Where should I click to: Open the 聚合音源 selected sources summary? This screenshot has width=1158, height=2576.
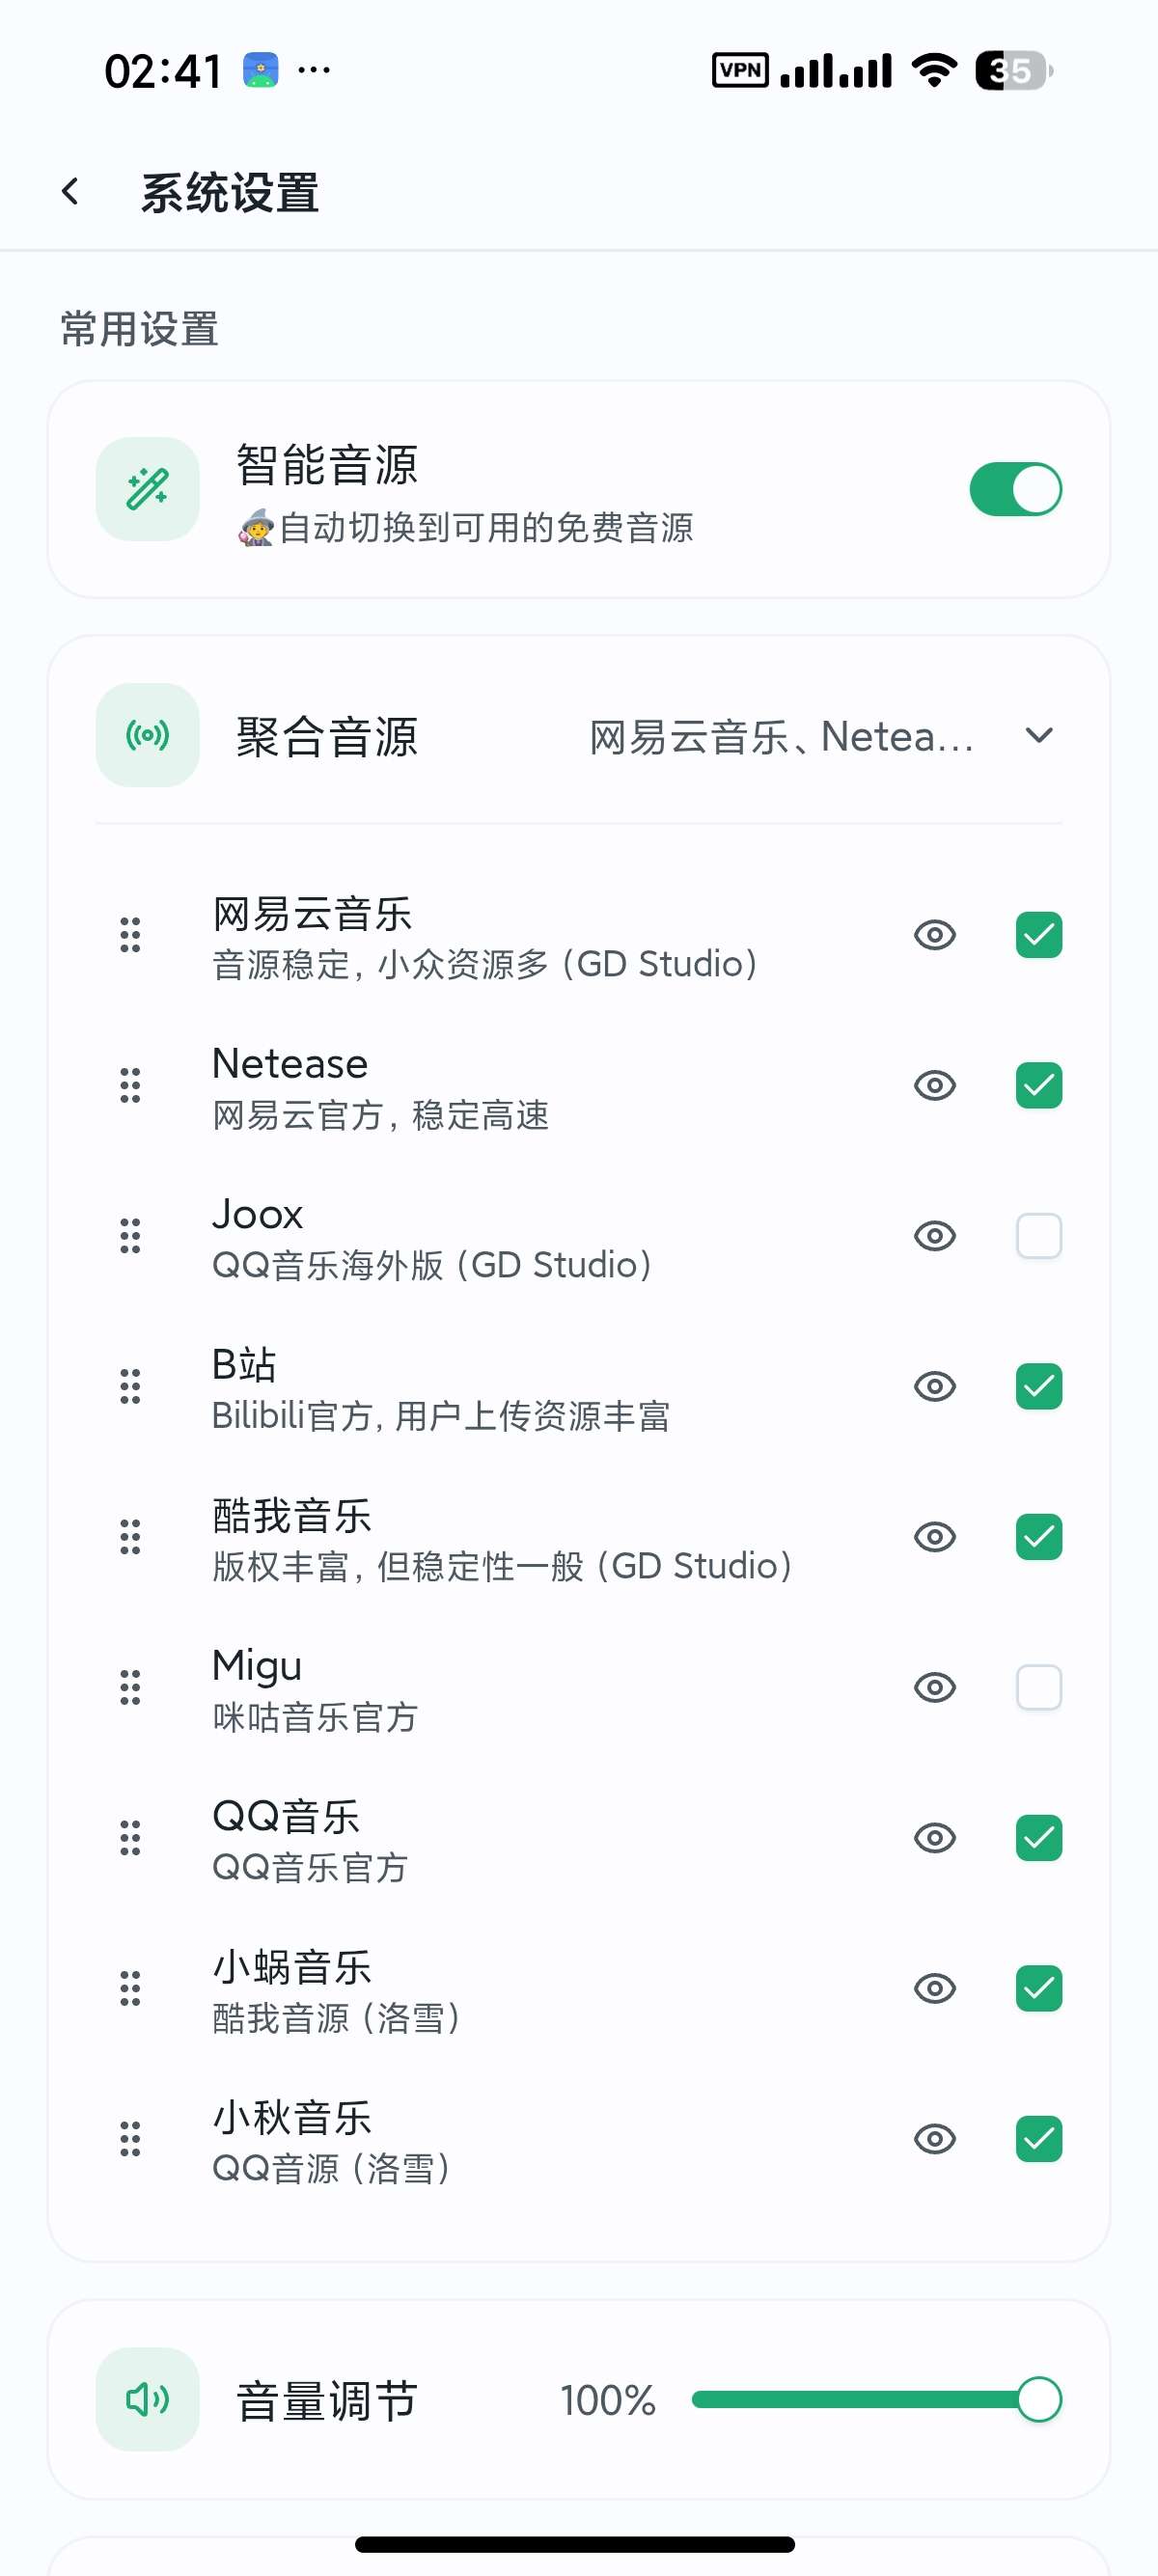(x=781, y=737)
